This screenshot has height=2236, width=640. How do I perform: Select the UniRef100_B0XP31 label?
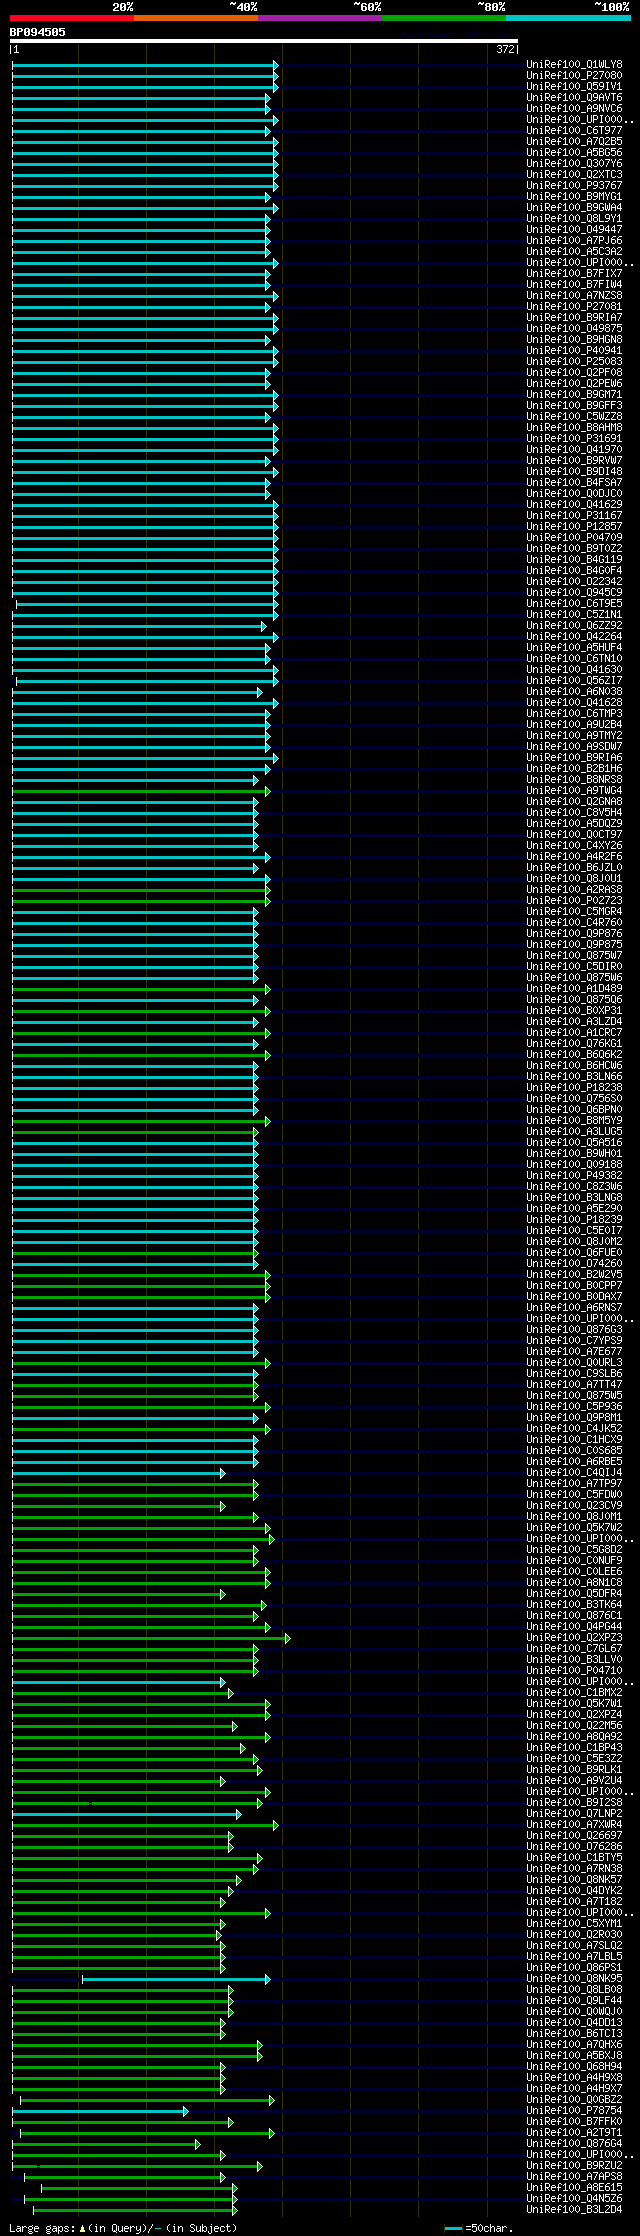[574, 1011]
